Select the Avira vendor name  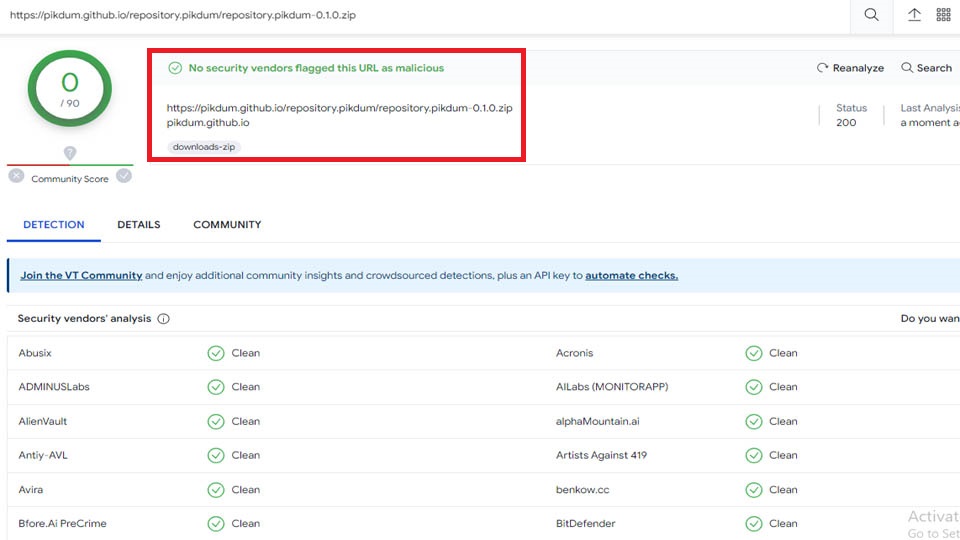pos(31,490)
